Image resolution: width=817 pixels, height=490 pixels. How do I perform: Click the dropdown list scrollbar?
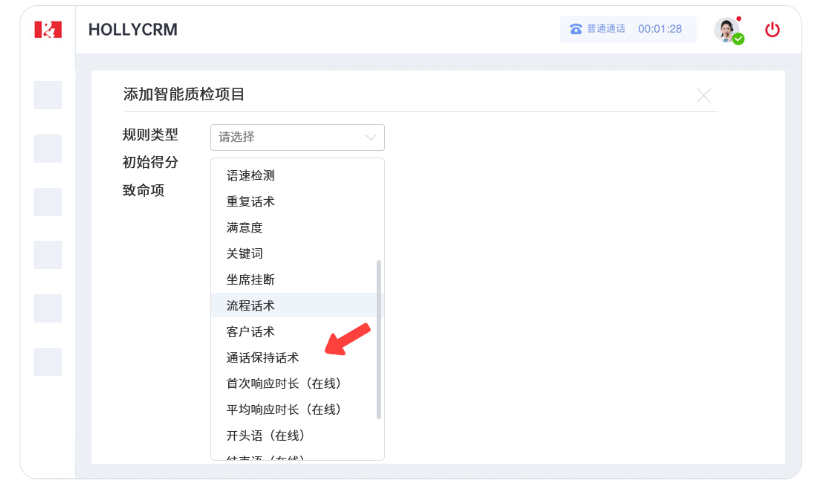coord(378,340)
